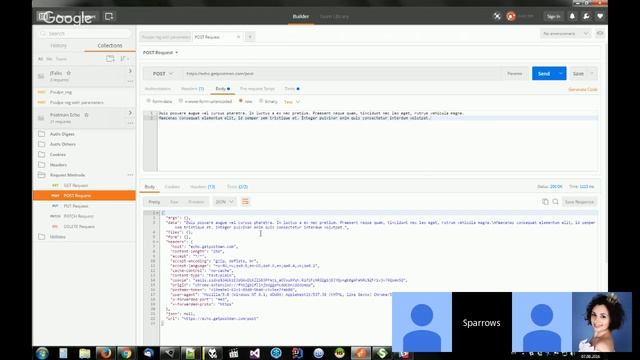Open Send button dropdown arrow

coord(561,73)
